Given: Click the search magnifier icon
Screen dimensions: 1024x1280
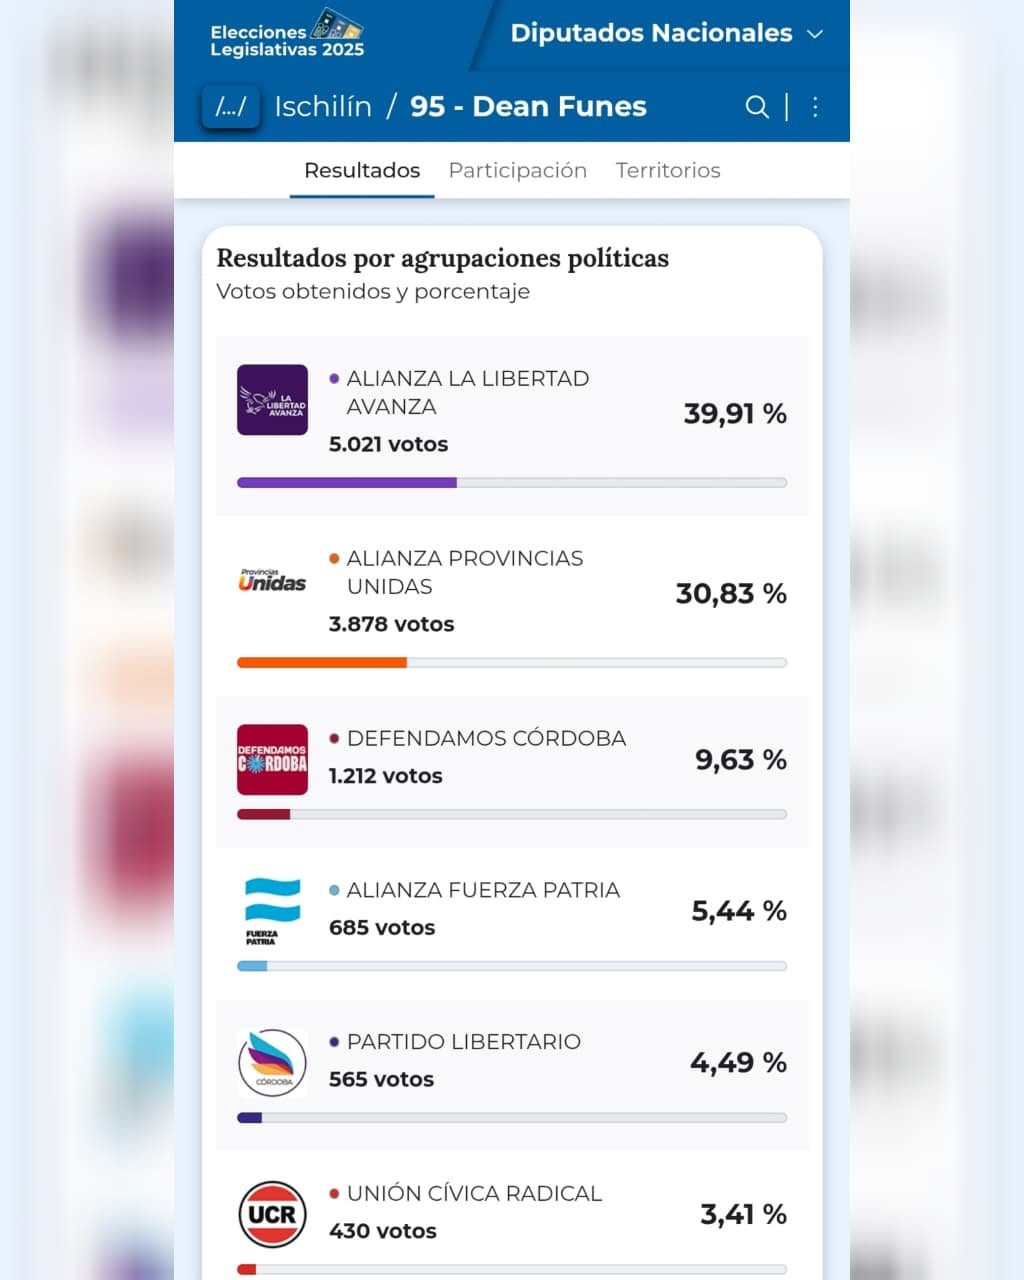Looking at the screenshot, I should [x=757, y=107].
